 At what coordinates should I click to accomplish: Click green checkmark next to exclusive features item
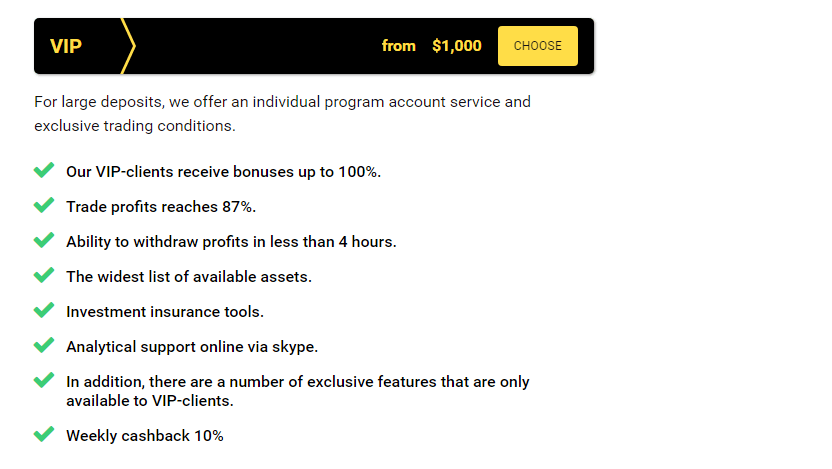tap(44, 380)
